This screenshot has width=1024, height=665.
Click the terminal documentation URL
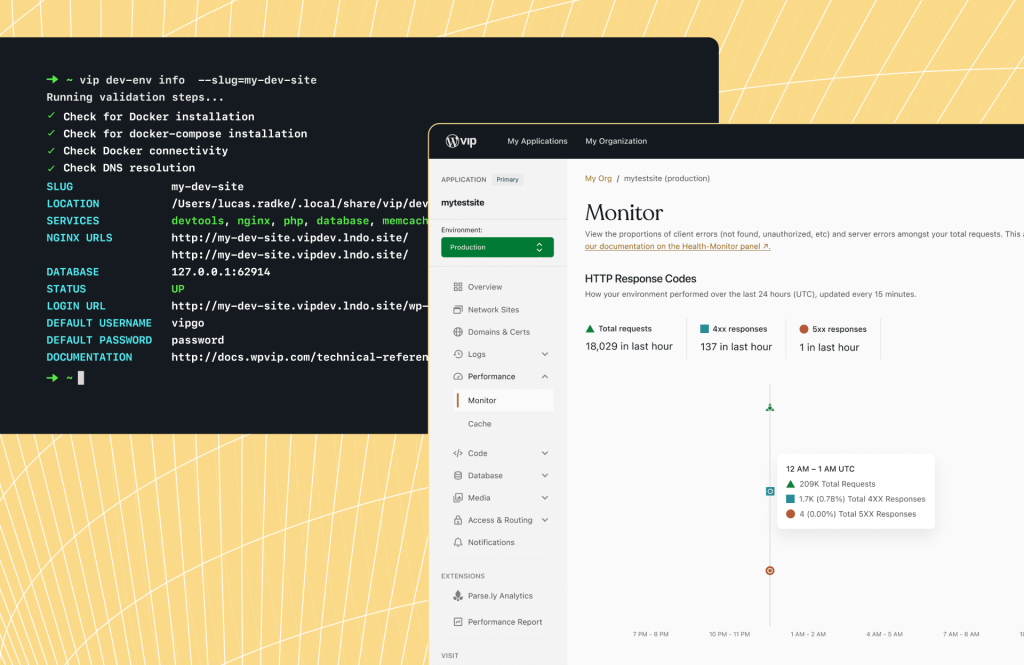pyautogui.click(x=300, y=357)
